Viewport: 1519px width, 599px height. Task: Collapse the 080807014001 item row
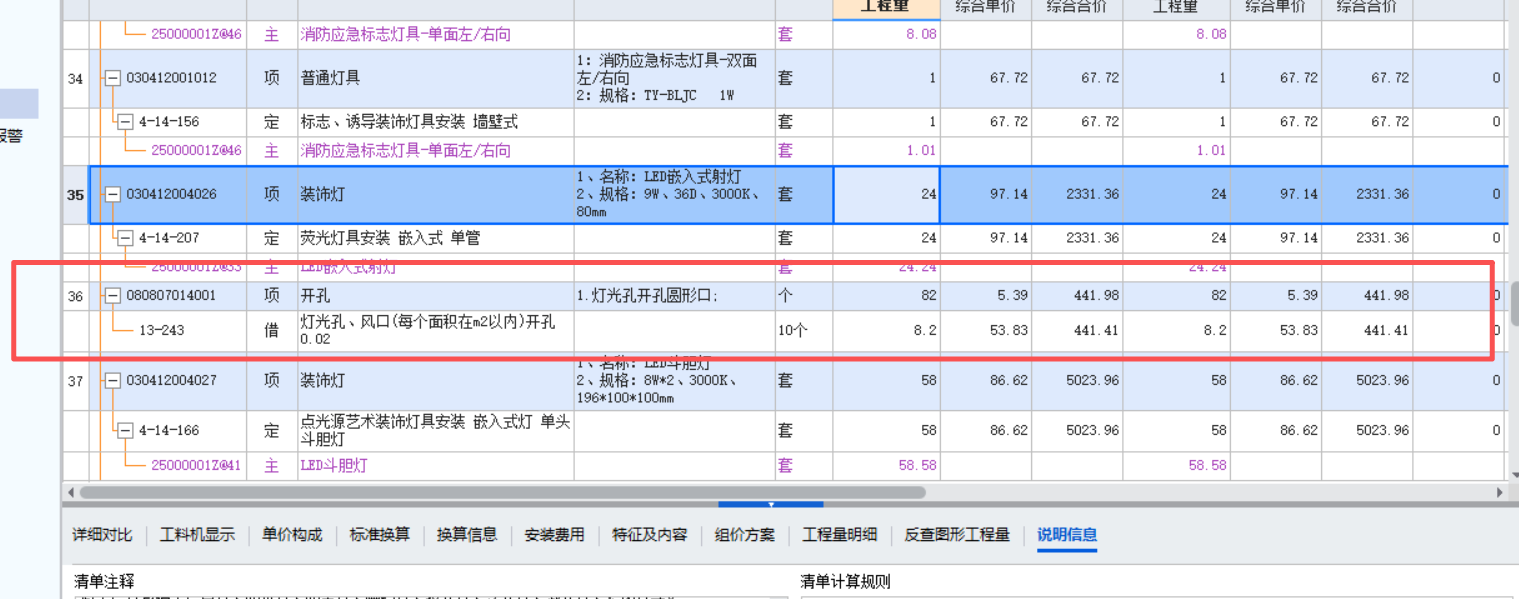tap(112, 296)
